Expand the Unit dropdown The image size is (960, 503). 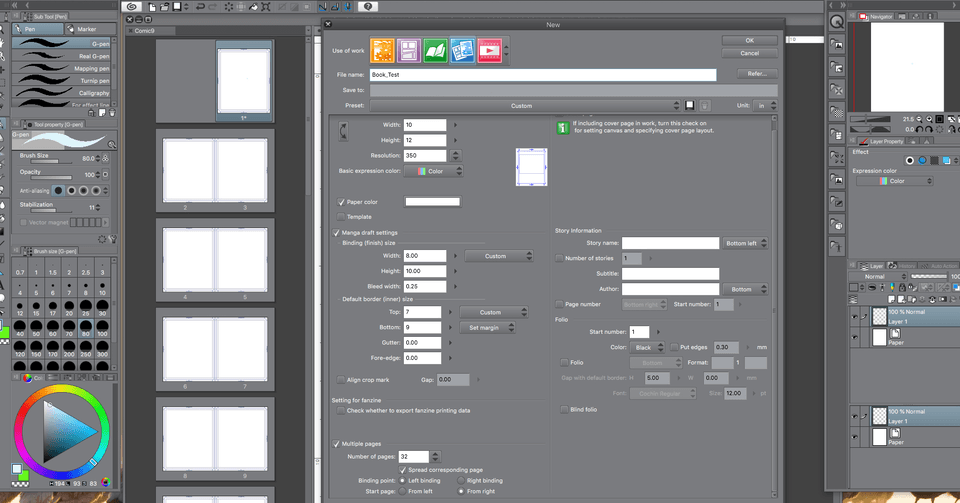coord(765,105)
